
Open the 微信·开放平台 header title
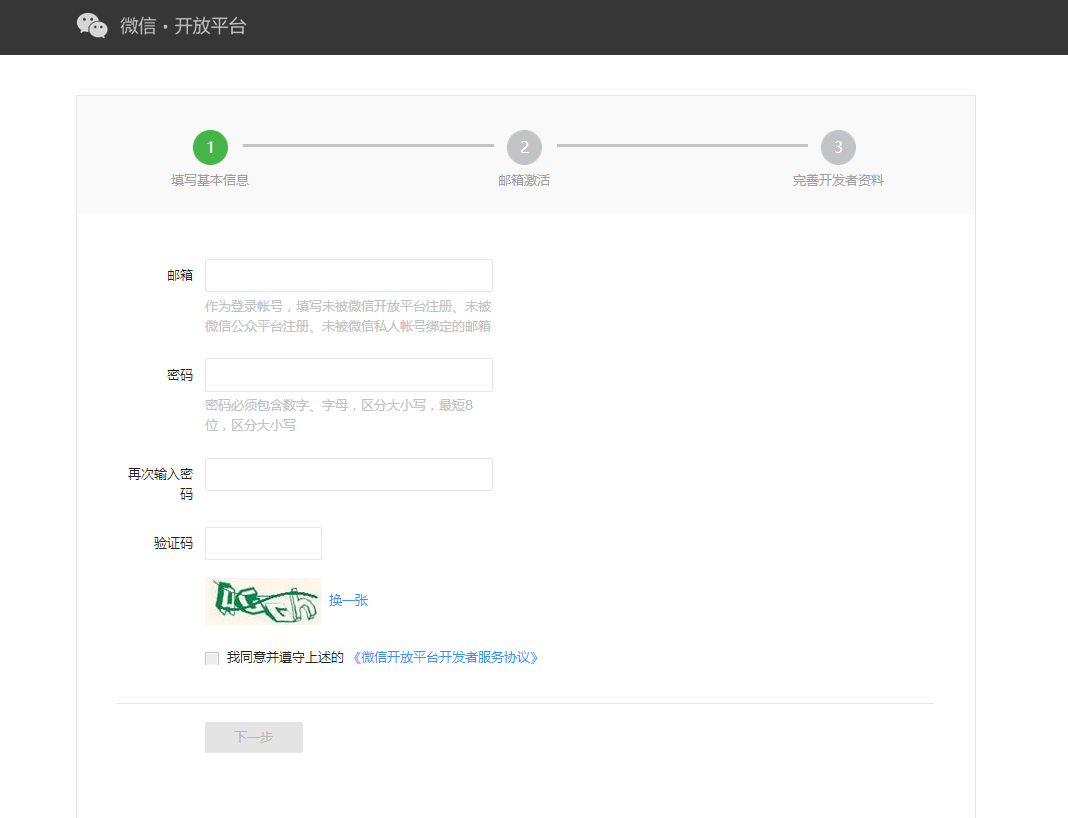tap(183, 26)
